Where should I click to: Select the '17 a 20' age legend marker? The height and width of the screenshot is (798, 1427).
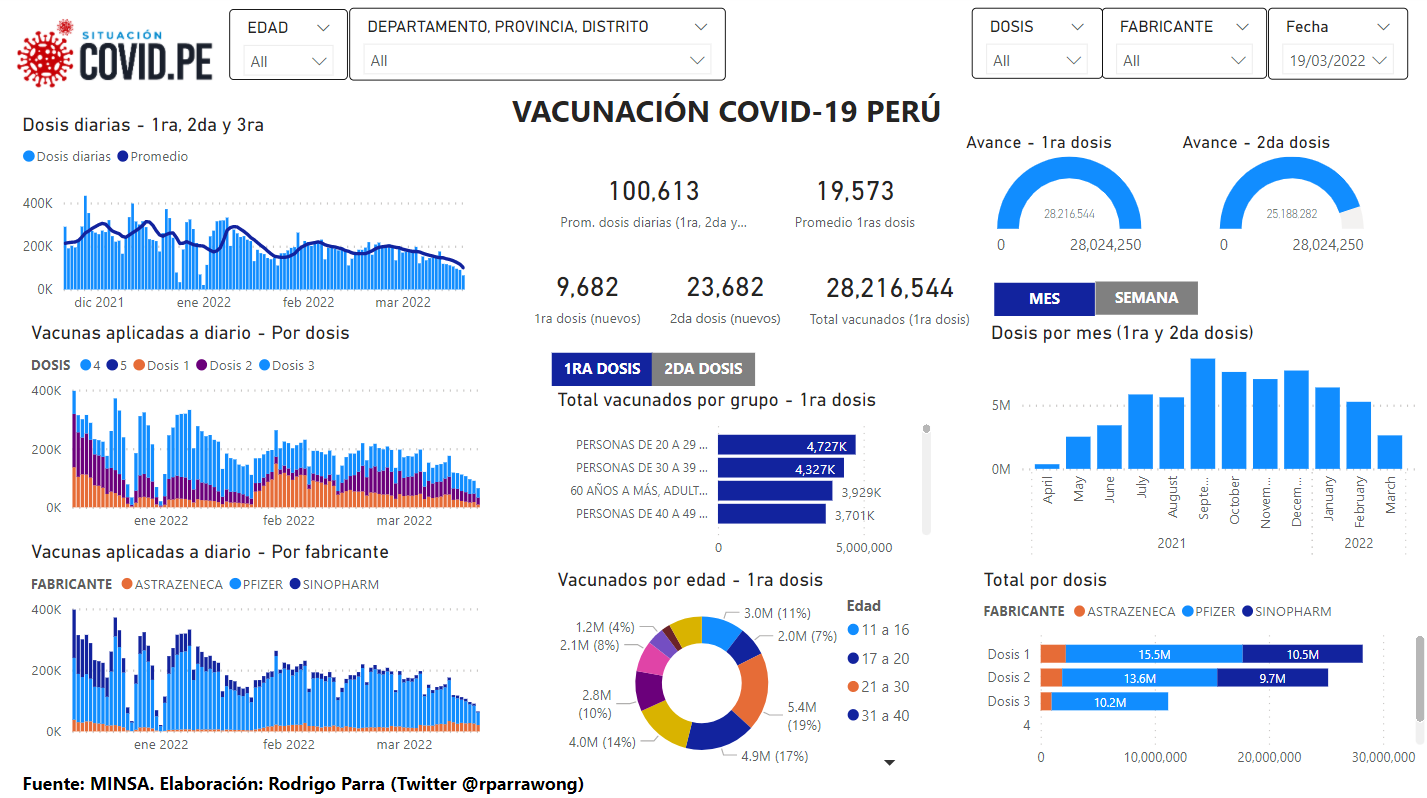[853, 659]
